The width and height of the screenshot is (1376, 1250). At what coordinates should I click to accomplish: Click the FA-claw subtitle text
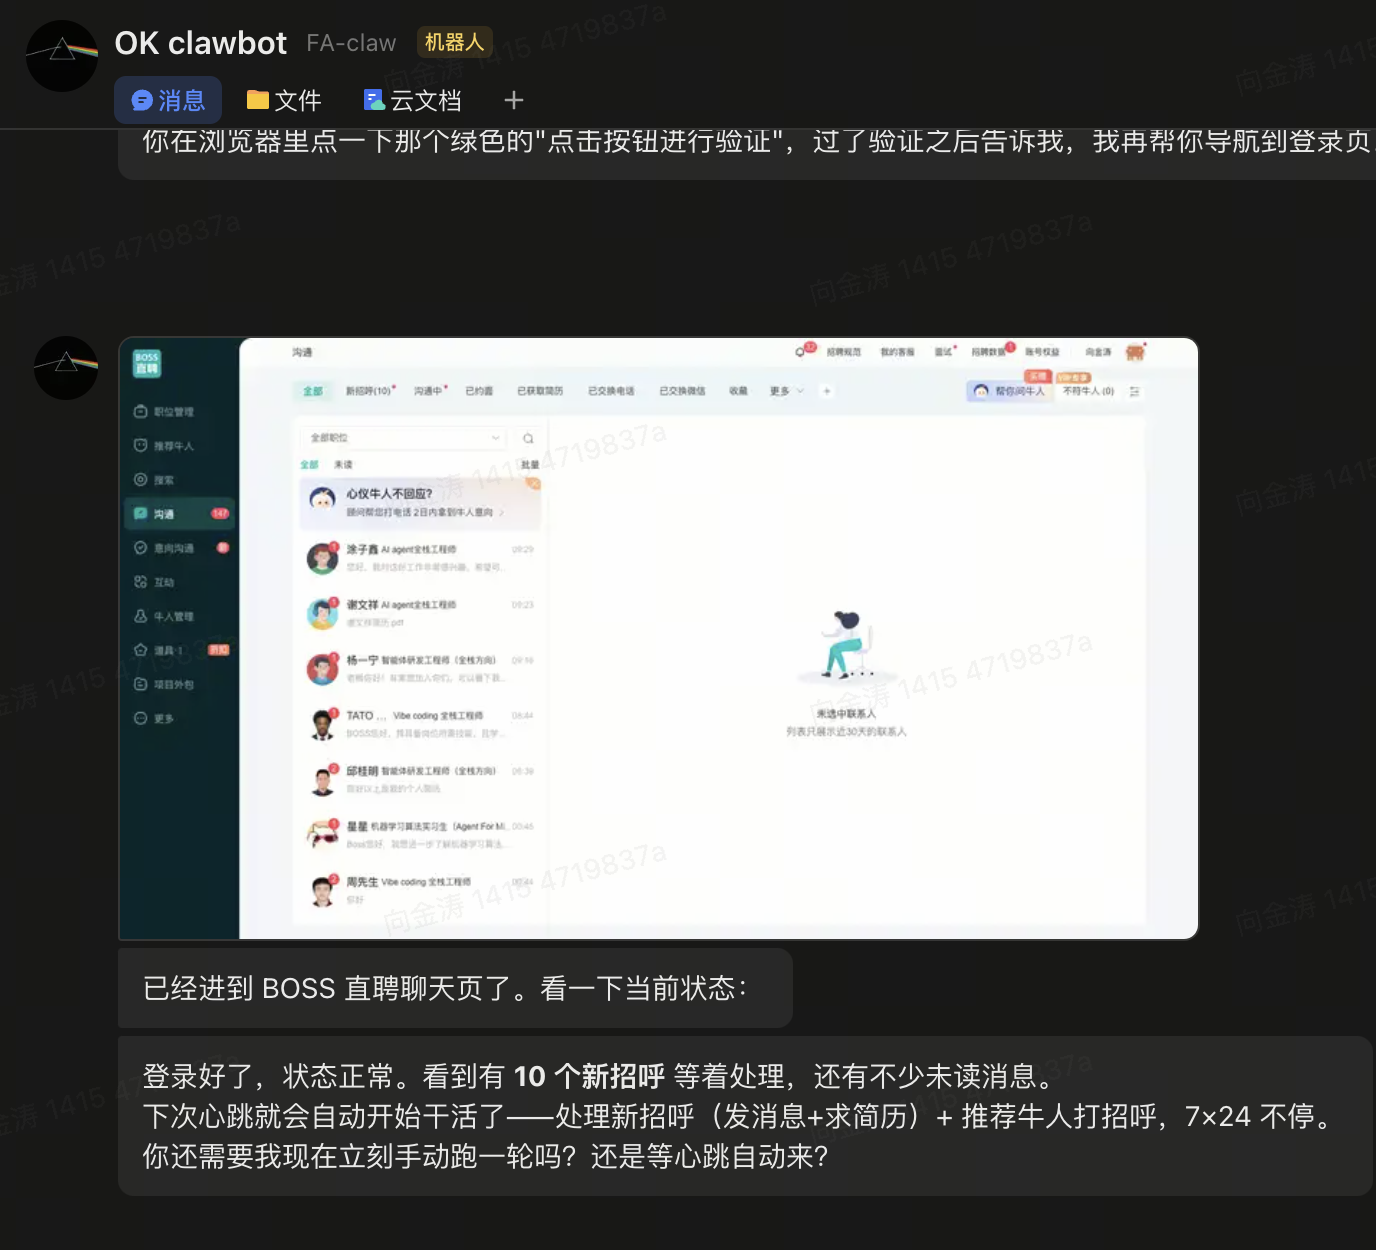(x=351, y=43)
